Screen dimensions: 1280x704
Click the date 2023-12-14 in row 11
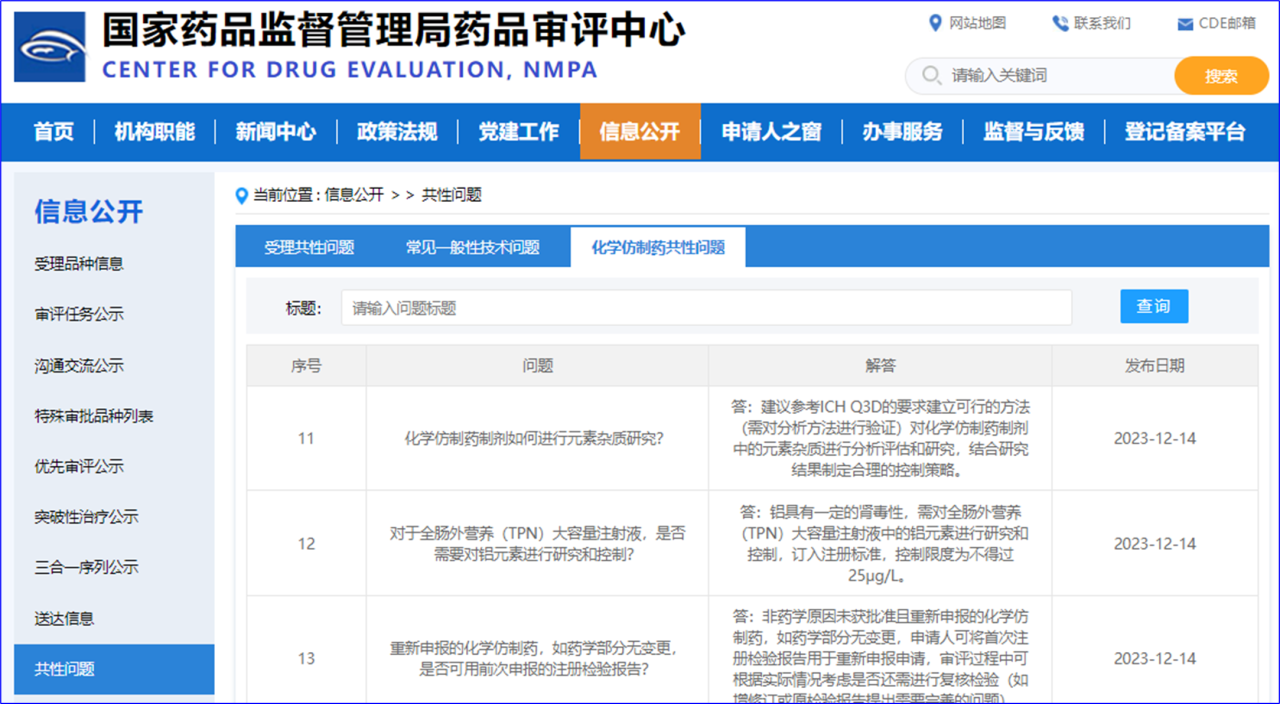1155,438
